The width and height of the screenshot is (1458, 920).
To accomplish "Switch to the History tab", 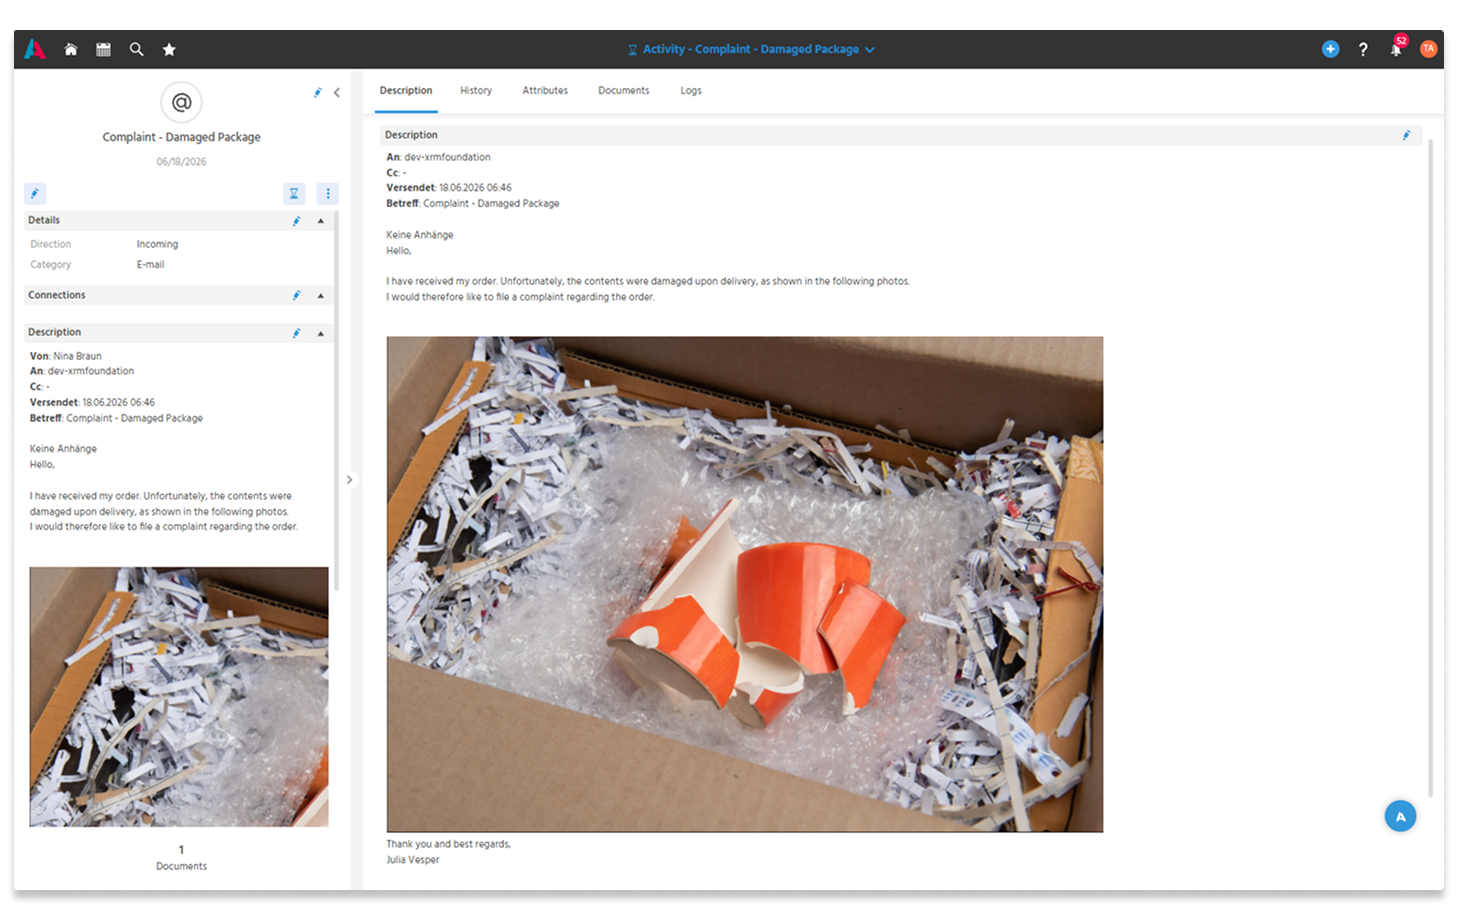I will [x=476, y=90].
